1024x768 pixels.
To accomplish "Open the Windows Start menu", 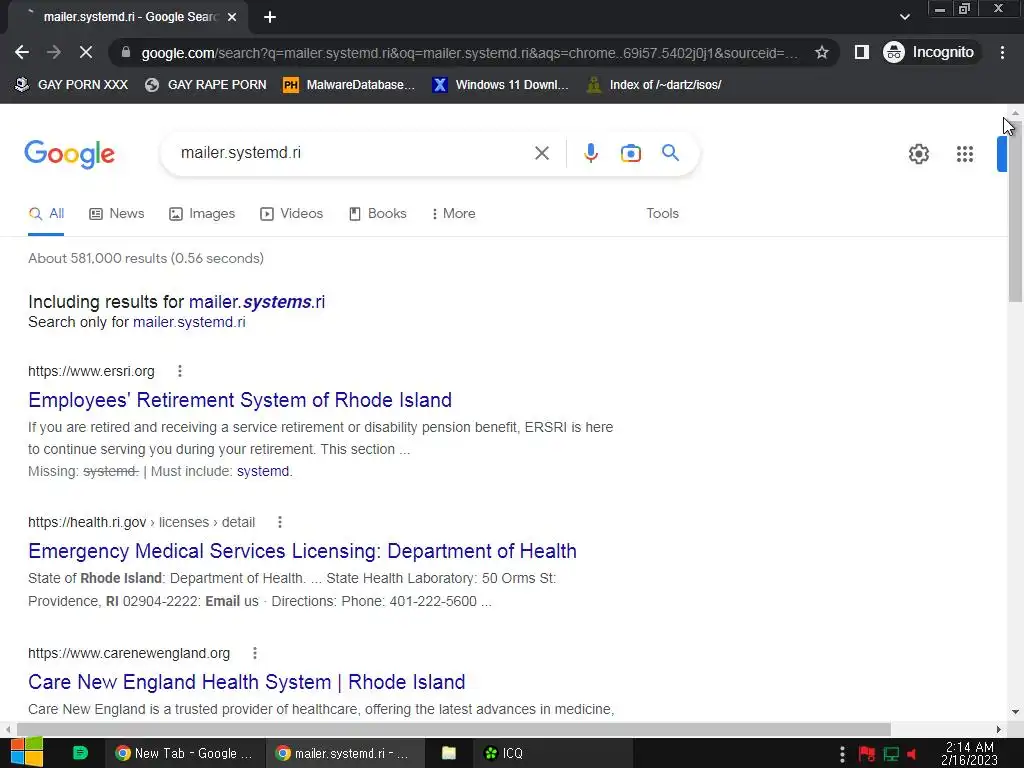I will [x=26, y=753].
